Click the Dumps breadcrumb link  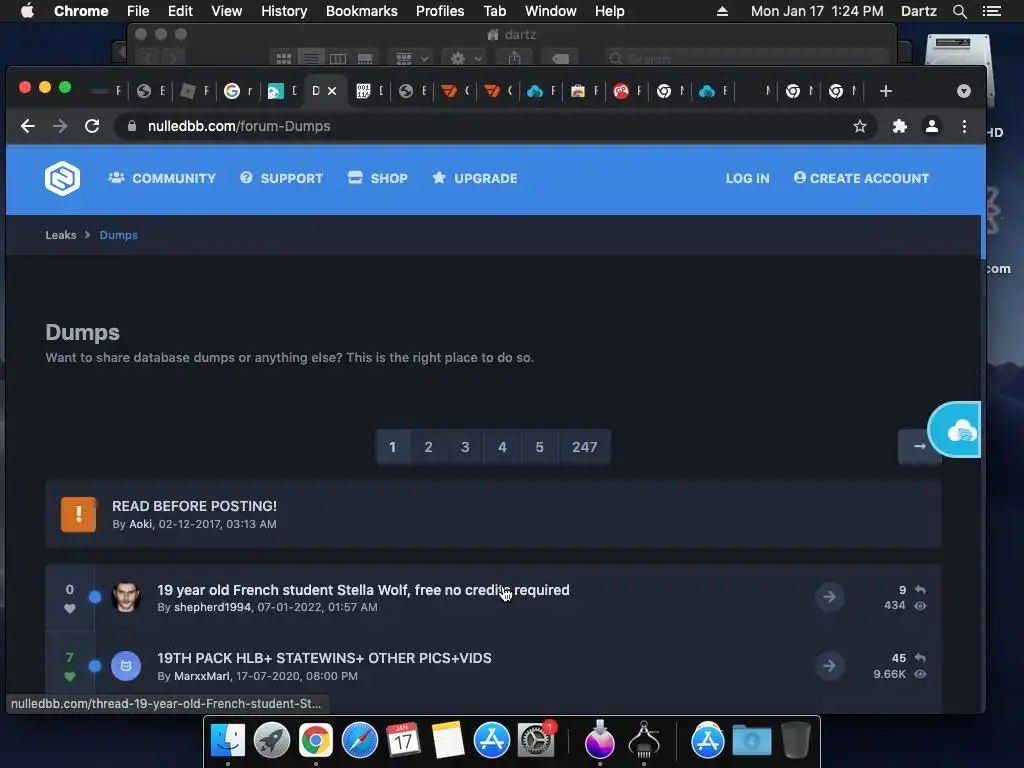tap(118, 235)
